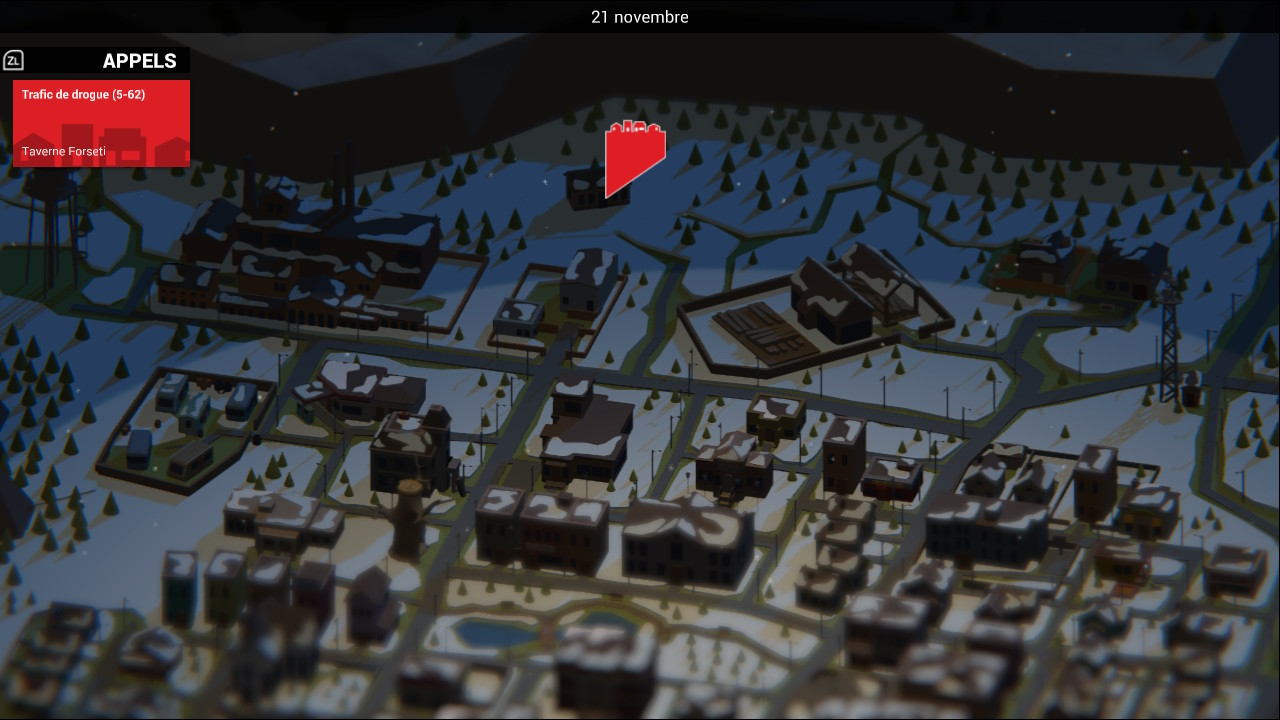1280x720 pixels.
Task: Open the Trafic de drogue (5-62) call card
Action: (x=101, y=123)
